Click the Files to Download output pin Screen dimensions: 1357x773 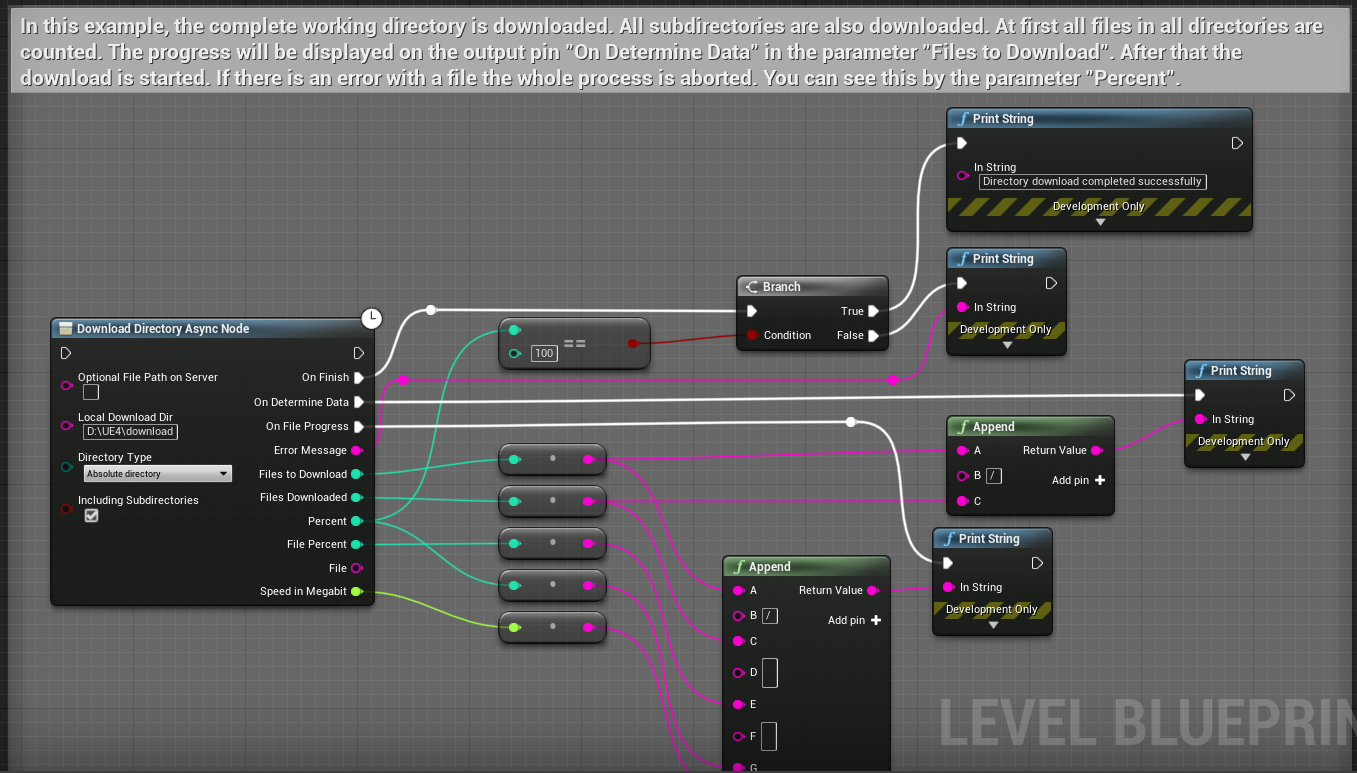(x=356, y=474)
